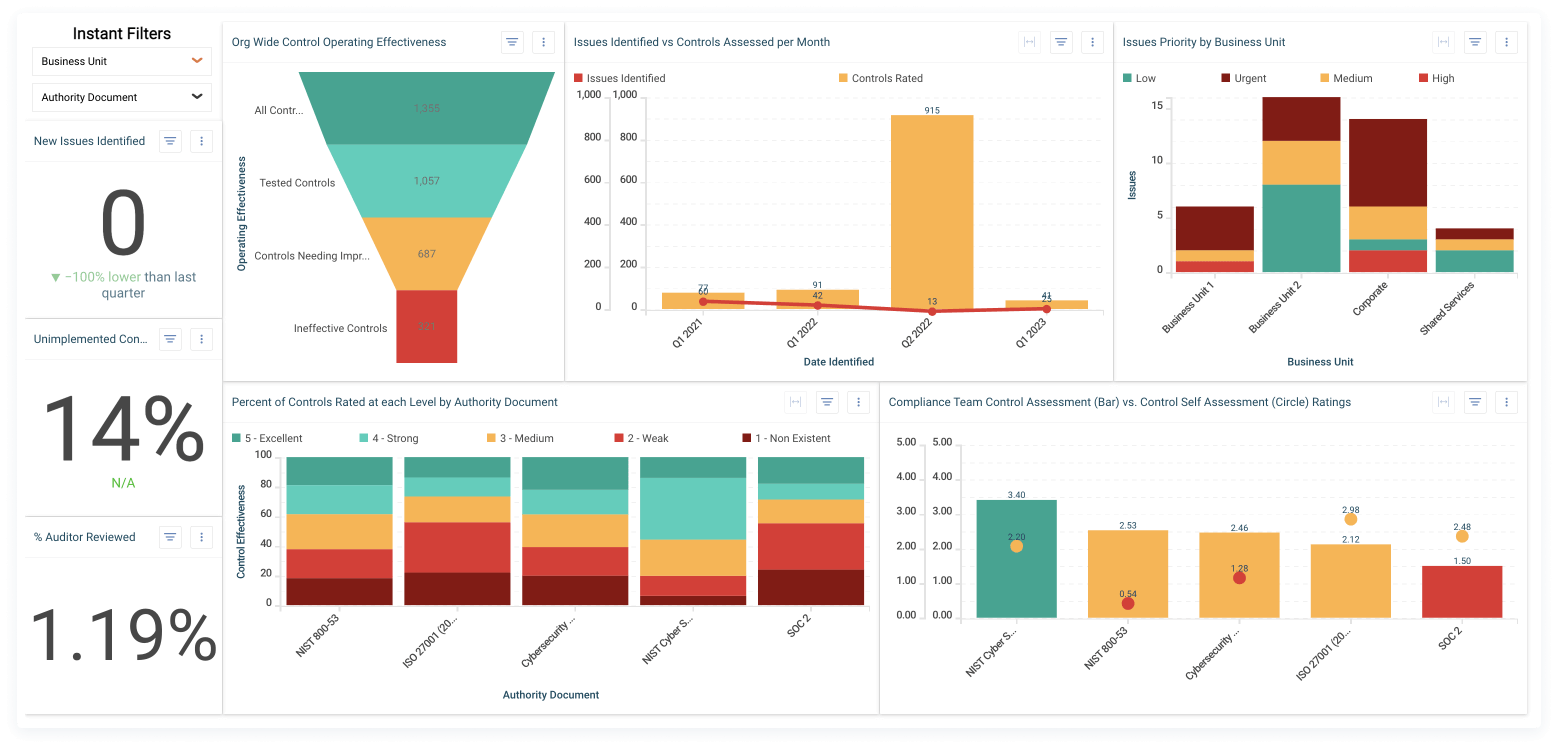Expand the Authority Document filter dropdown

pos(121,97)
